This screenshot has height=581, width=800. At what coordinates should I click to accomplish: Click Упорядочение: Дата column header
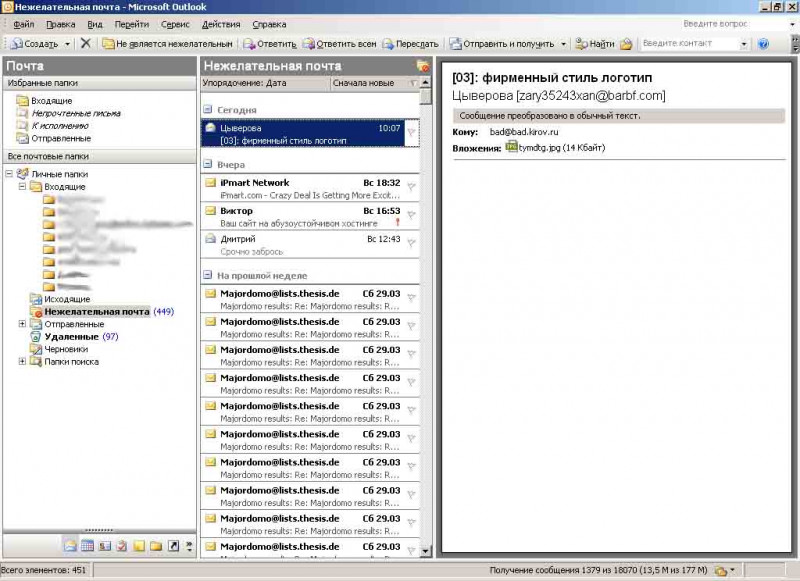265,83
